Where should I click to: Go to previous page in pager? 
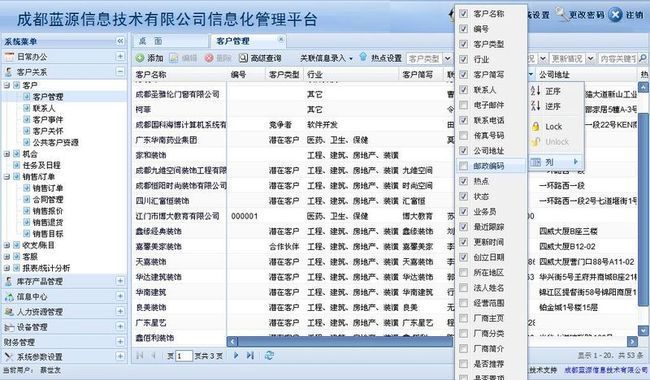[153, 356]
